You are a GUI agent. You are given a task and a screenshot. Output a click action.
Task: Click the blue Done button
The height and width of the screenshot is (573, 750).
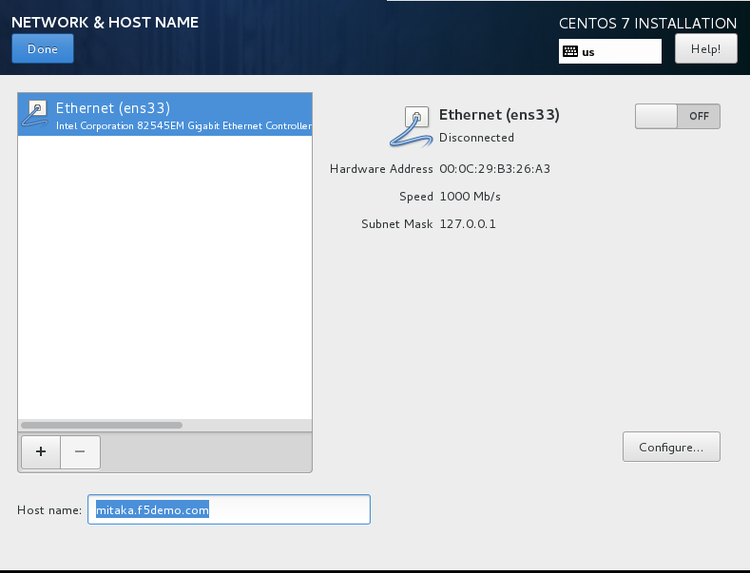[43, 48]
